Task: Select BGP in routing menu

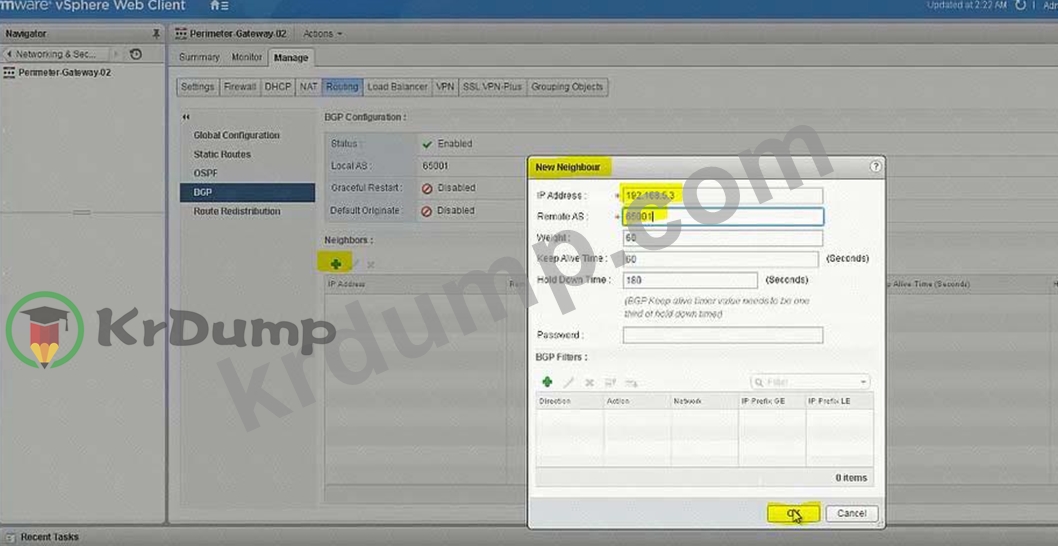Action: coord(247,192)
